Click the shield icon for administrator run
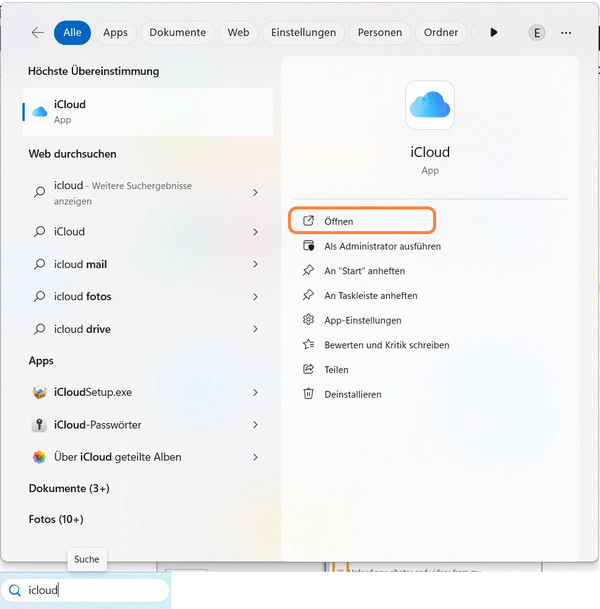This screenshot has height=609, width=600. point(308,246)
